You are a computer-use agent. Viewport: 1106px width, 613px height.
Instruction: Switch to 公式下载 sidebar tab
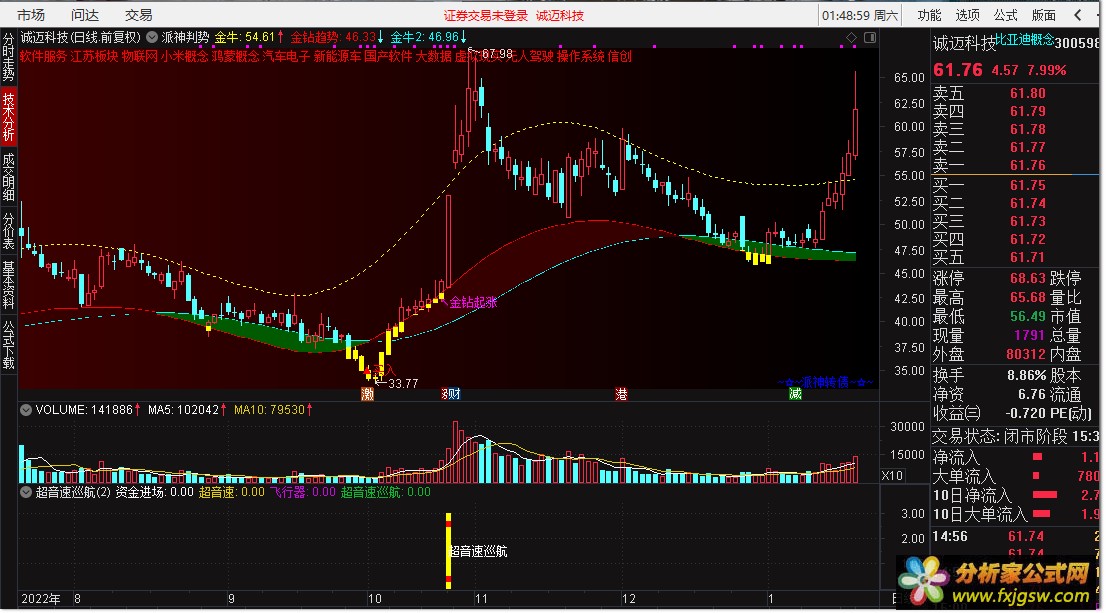(8, 345)
